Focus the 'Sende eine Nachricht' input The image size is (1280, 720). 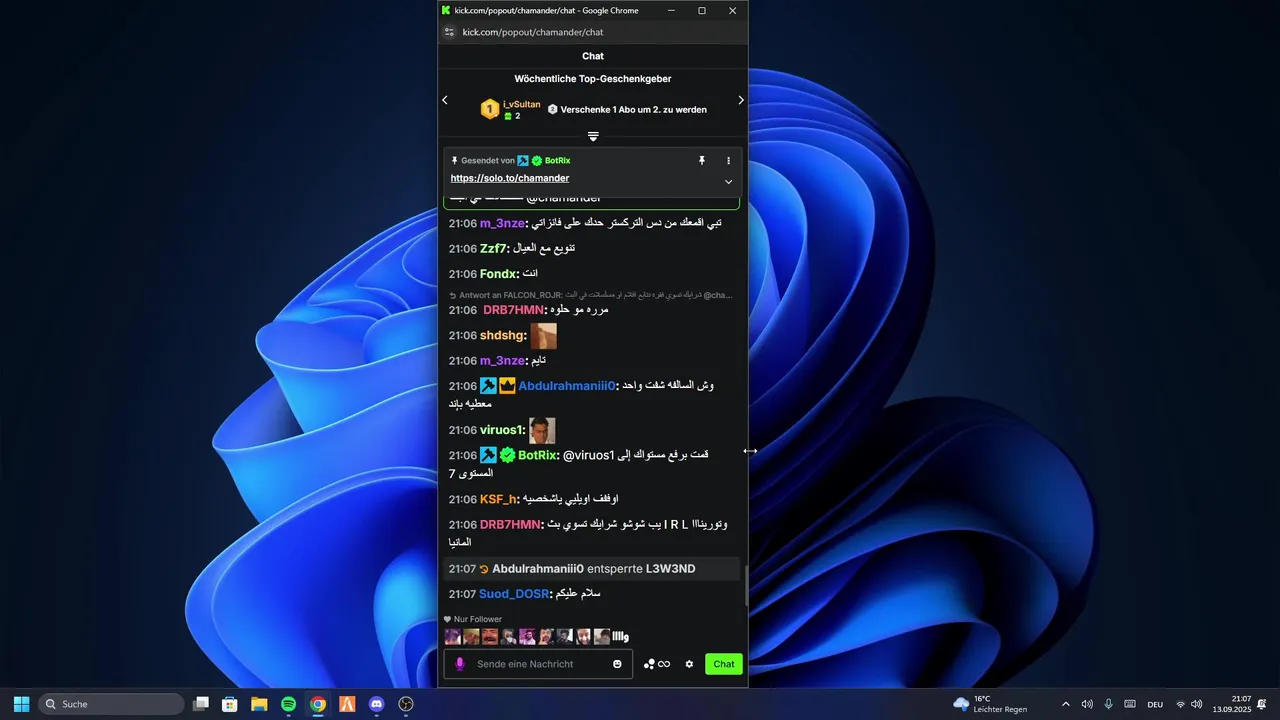(x=538, y=664)
